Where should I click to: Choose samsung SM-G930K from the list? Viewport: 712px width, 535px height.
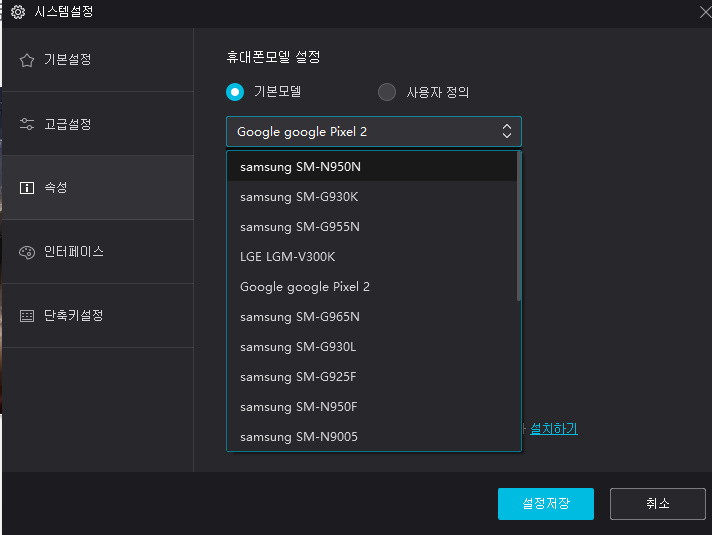click(x=371, y=197)
